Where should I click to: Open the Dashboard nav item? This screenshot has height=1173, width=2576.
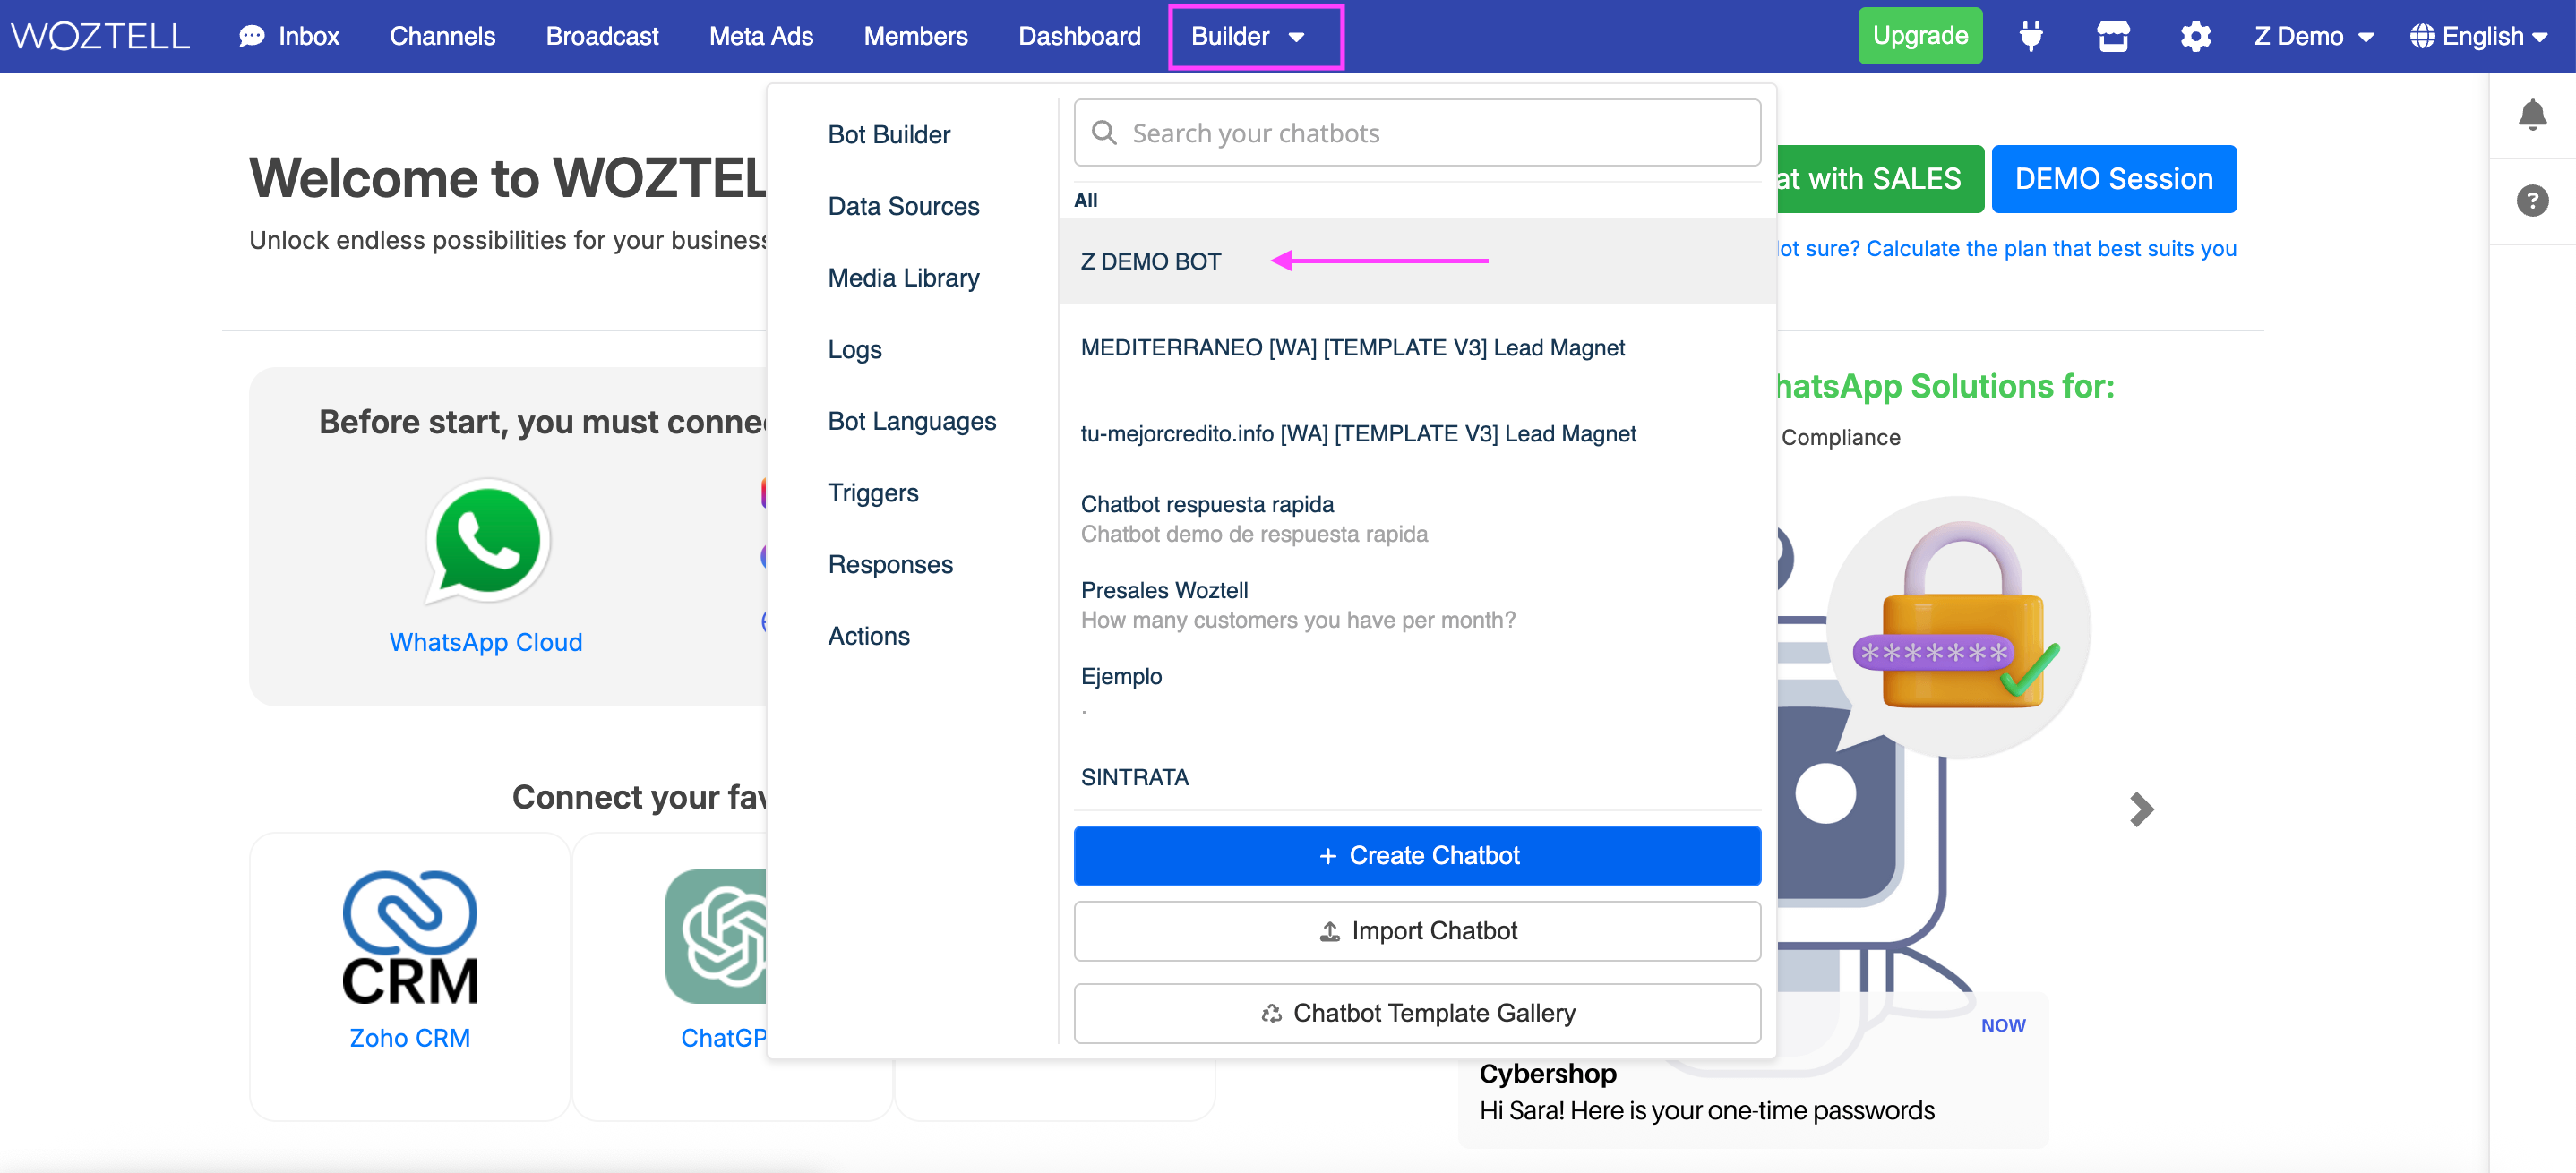coord(1079,37)
